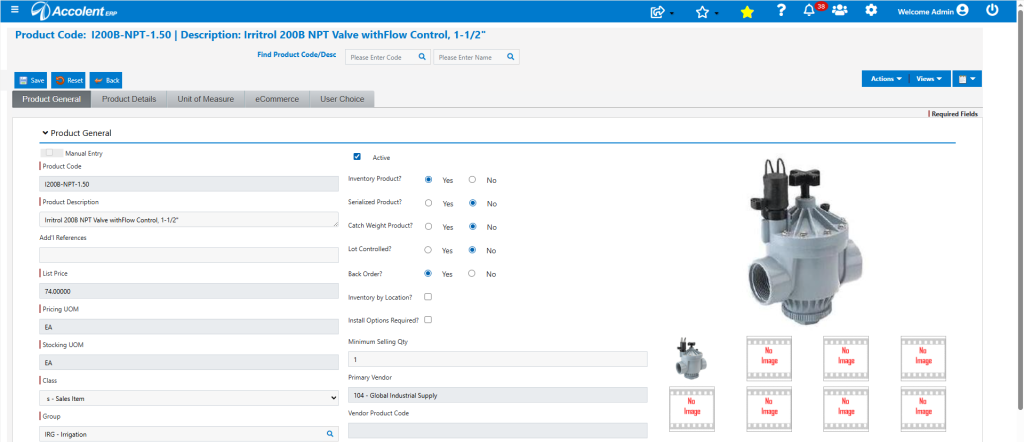Click the yellow filled star icon
Image resolution: width=1024 pixels, height=442 pixels.
click(747, 12)
